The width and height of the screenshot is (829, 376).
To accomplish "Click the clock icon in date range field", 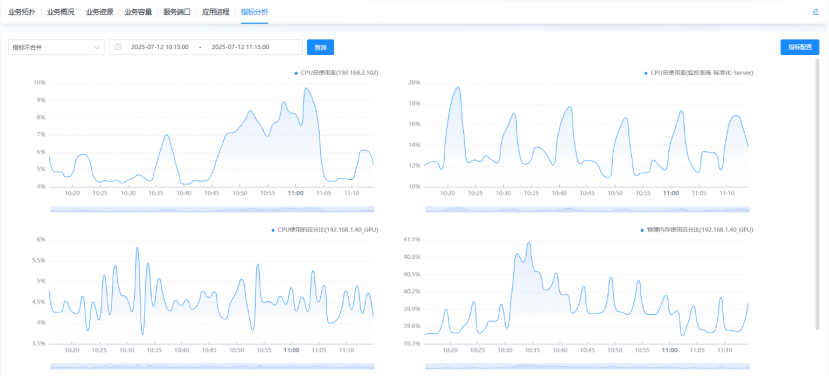I will point(118,47).
